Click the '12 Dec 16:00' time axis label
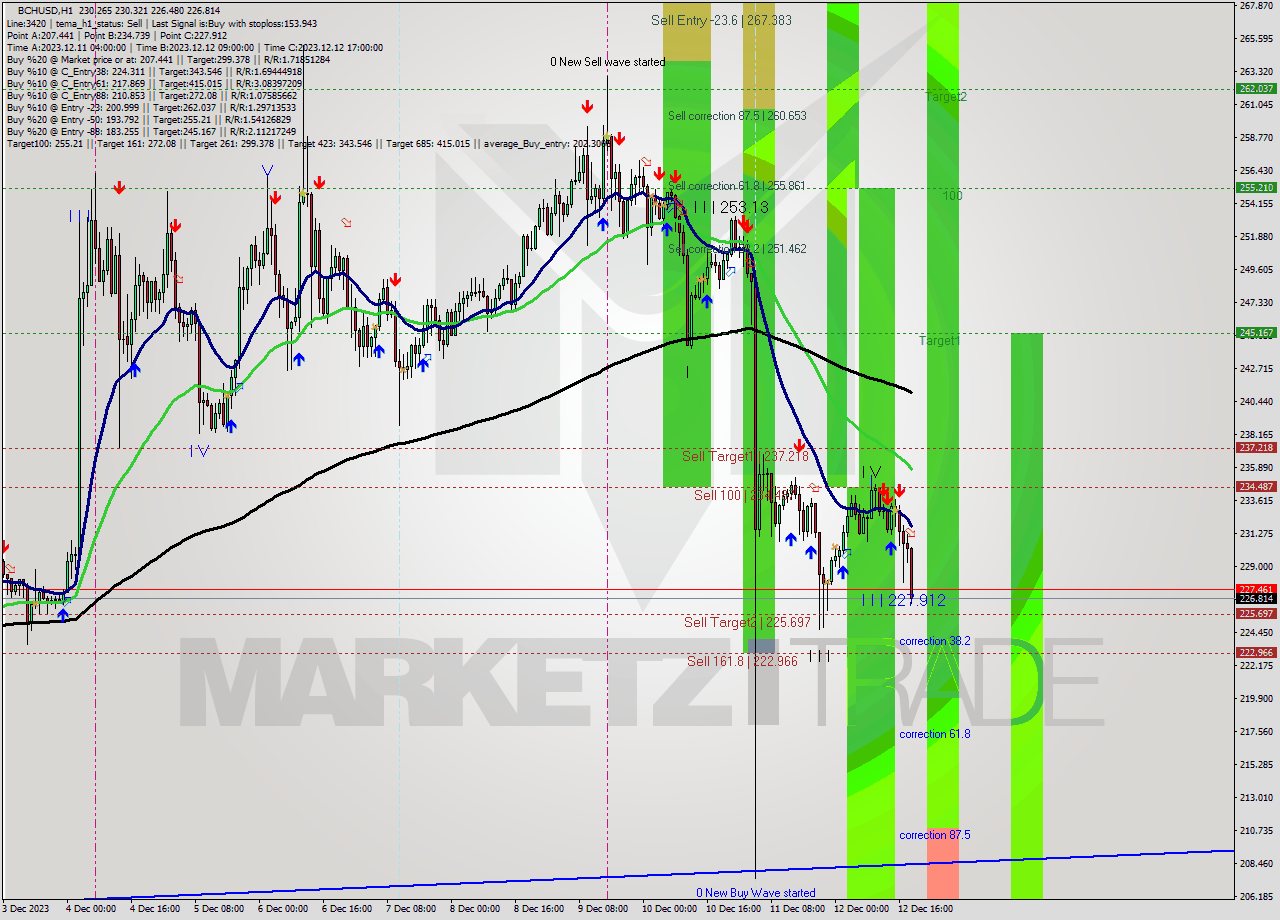This screenshot has width=1280, height=920. click(925, 909)
